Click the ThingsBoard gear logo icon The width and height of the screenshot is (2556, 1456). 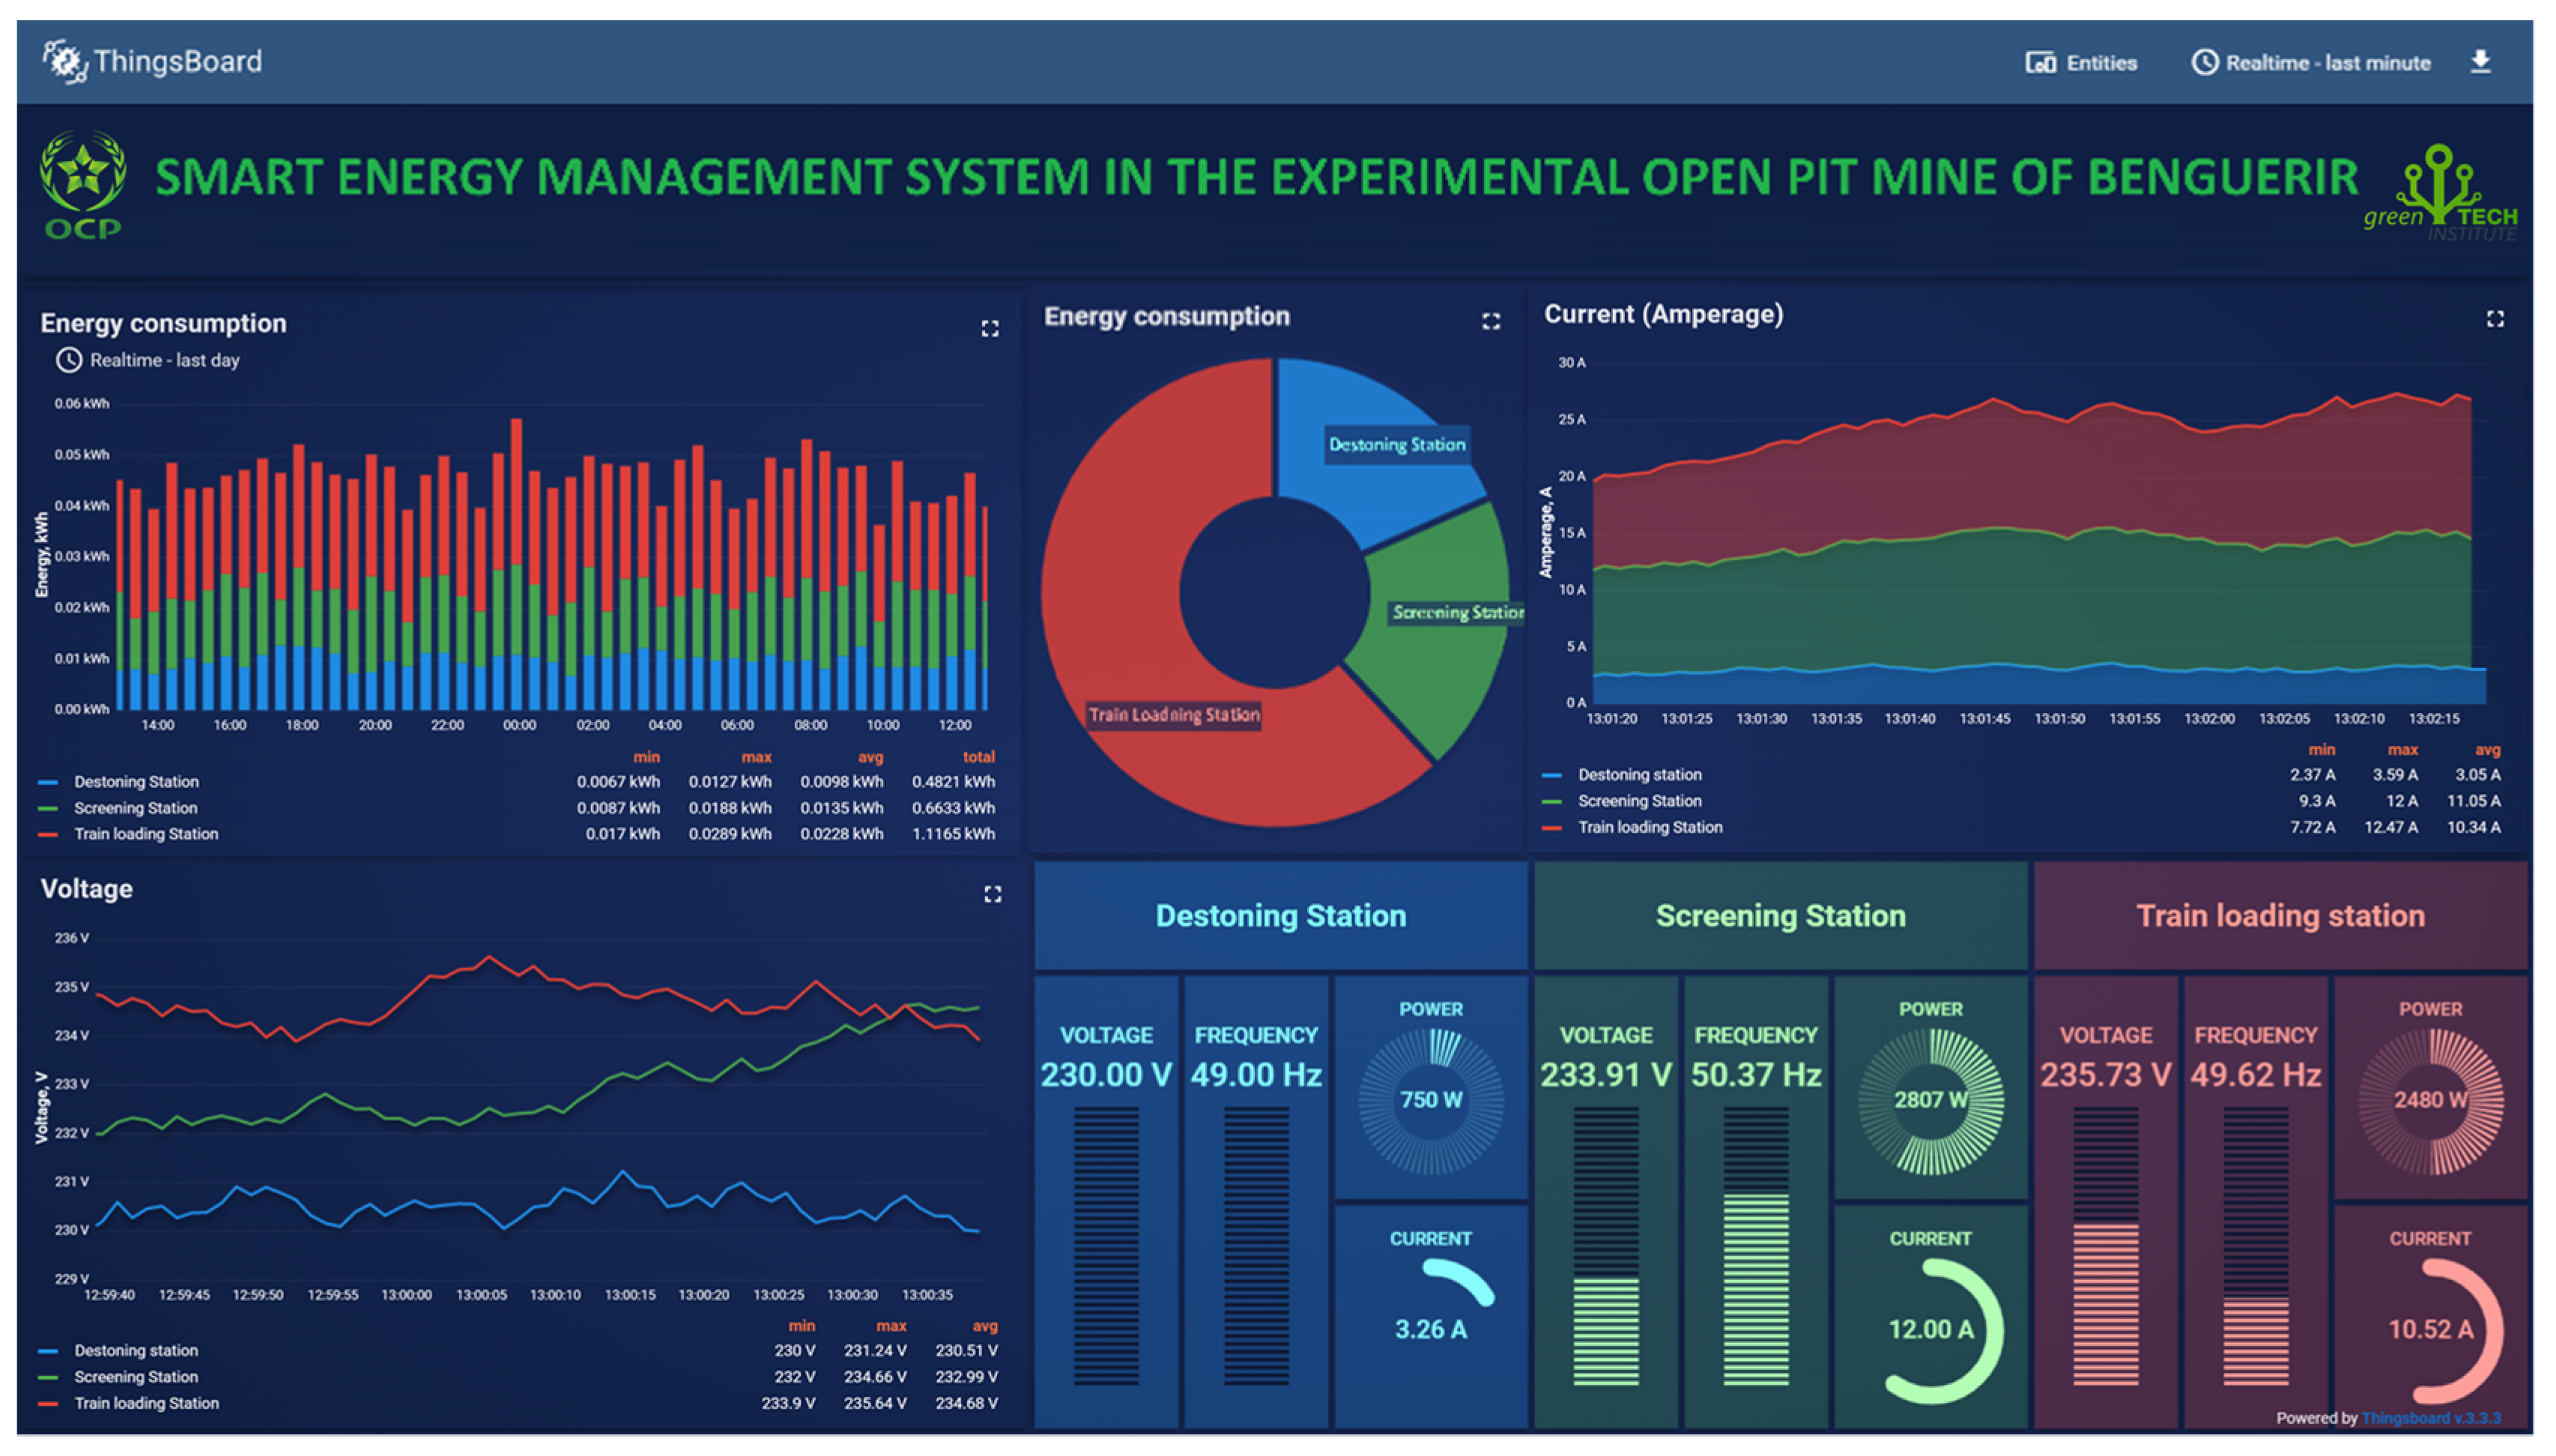66,62
